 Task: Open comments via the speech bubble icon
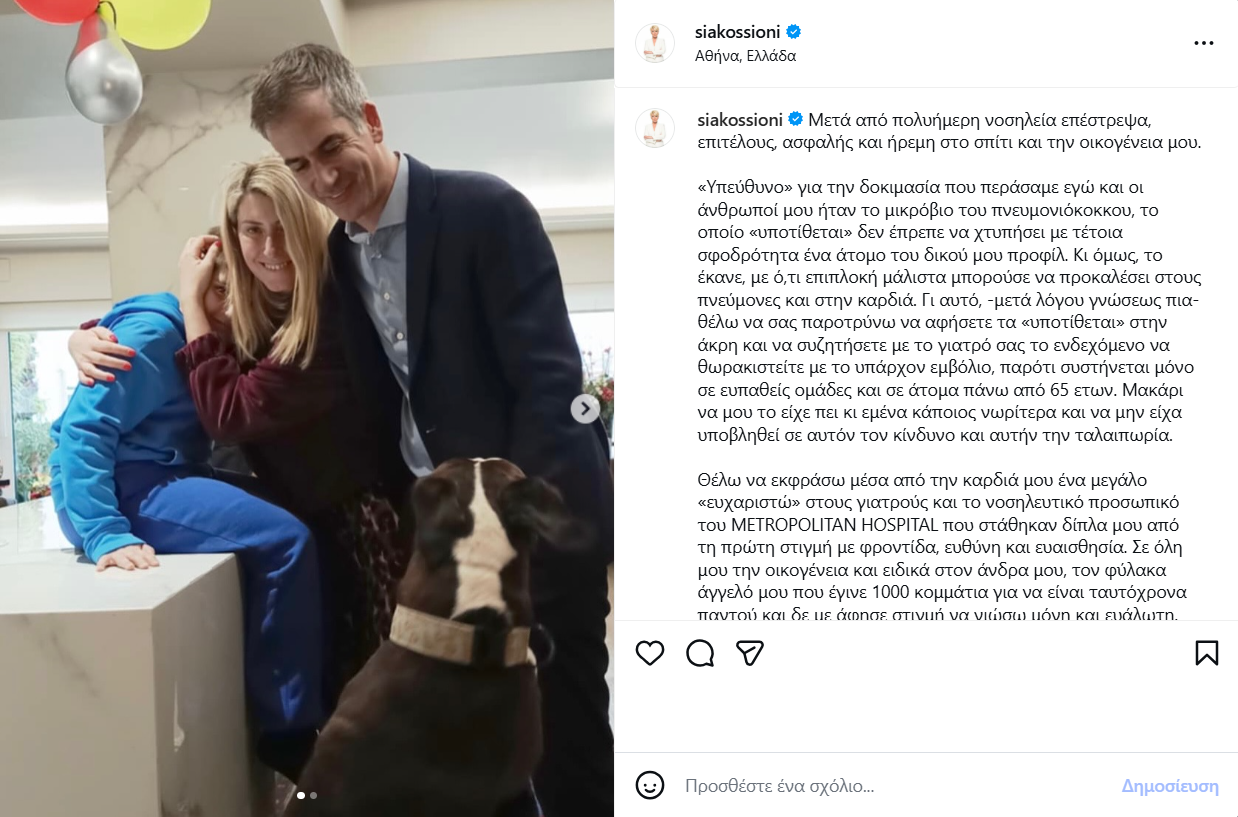[700, 653]
